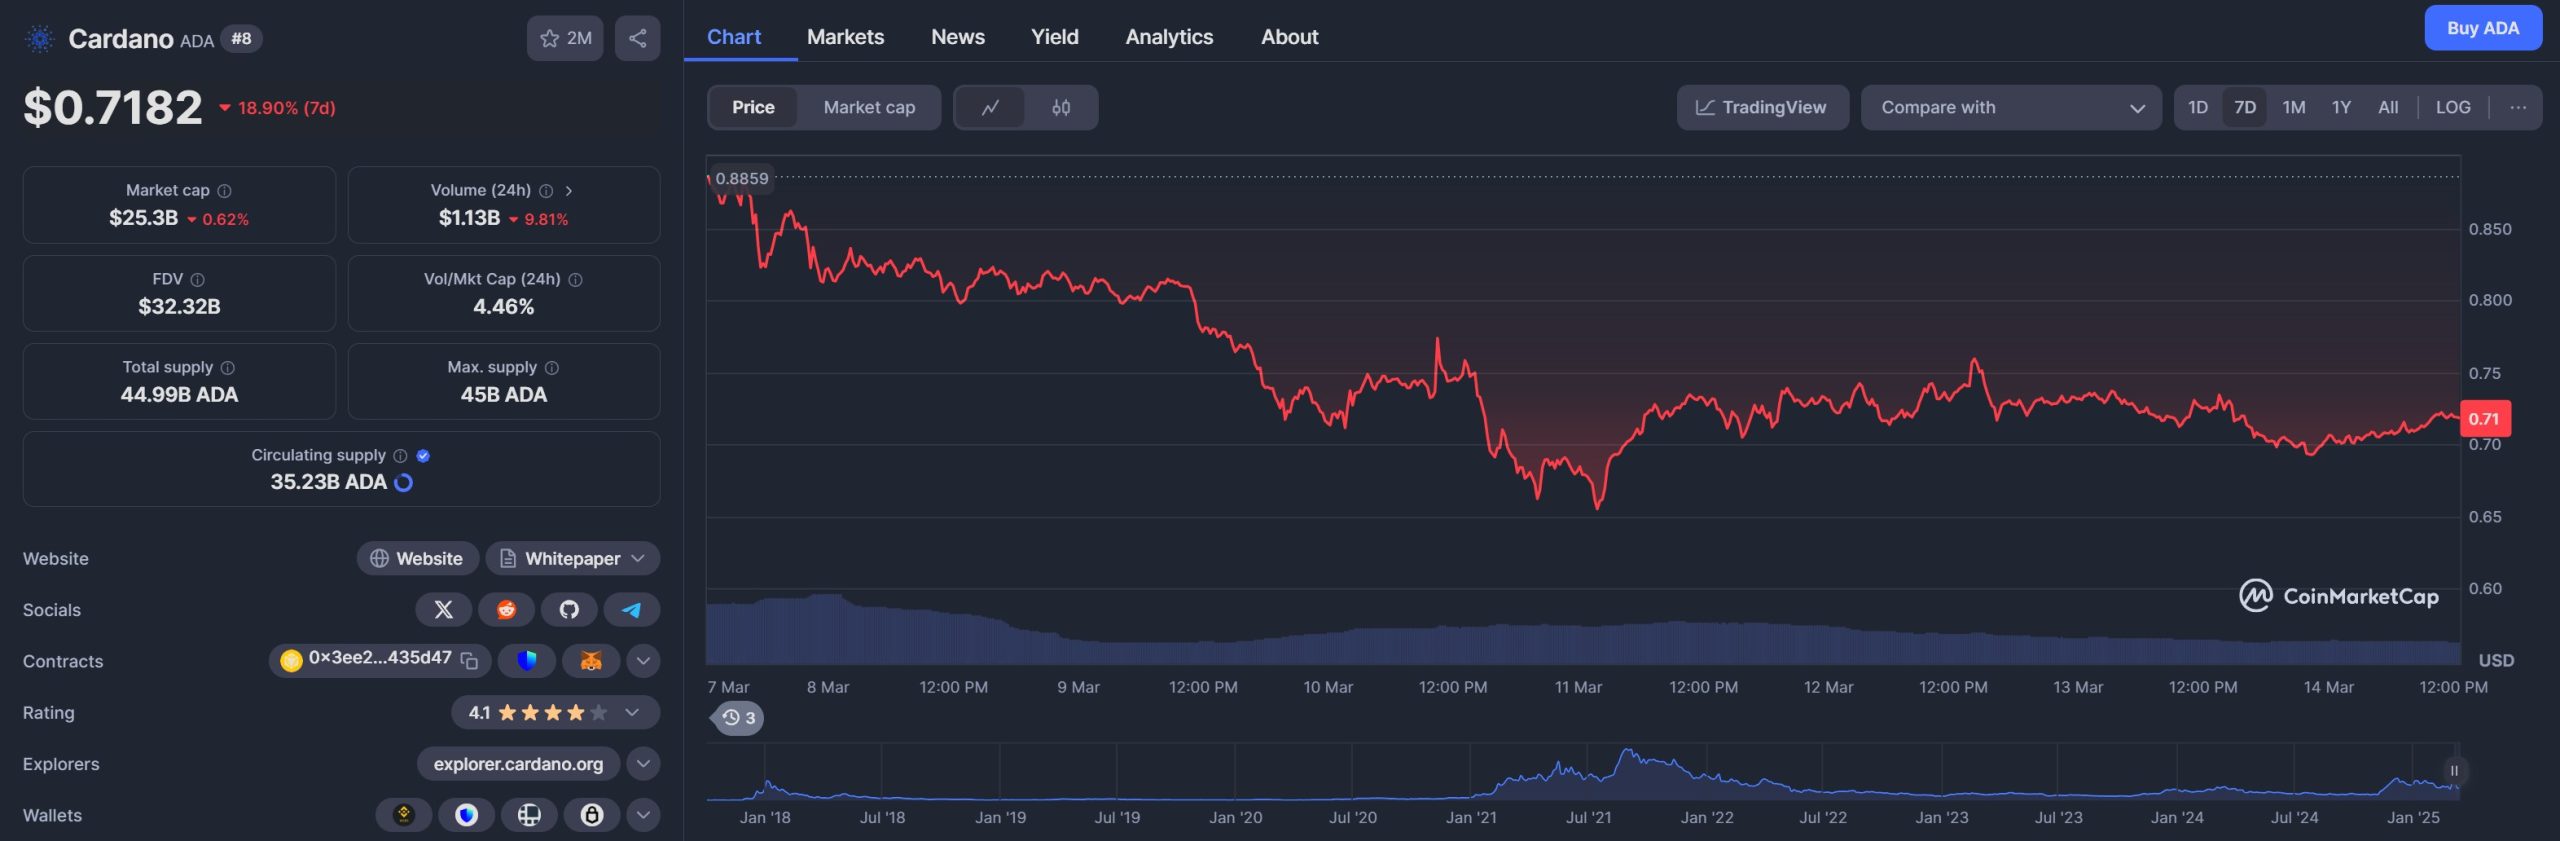
Task: Show Max. supply info icon
Action: pyautogui.click(x=552, y=368)
